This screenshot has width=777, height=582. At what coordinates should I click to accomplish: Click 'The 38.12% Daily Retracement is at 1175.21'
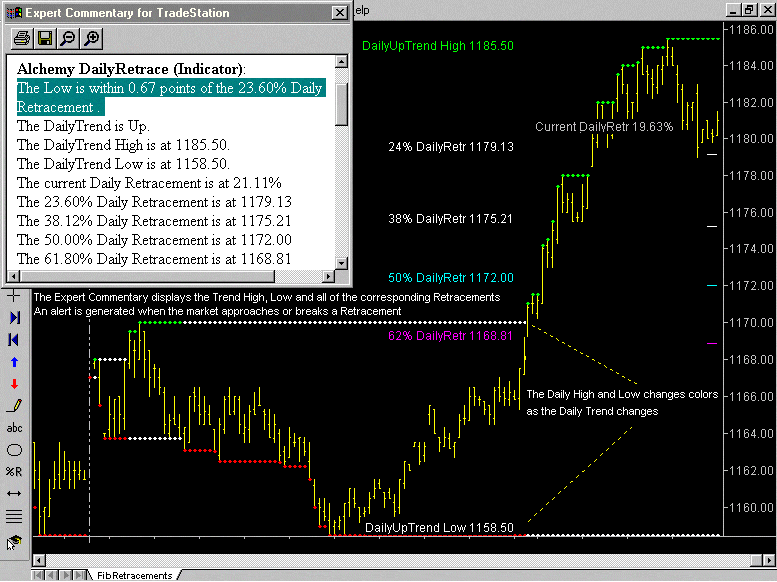pos(154,221)
